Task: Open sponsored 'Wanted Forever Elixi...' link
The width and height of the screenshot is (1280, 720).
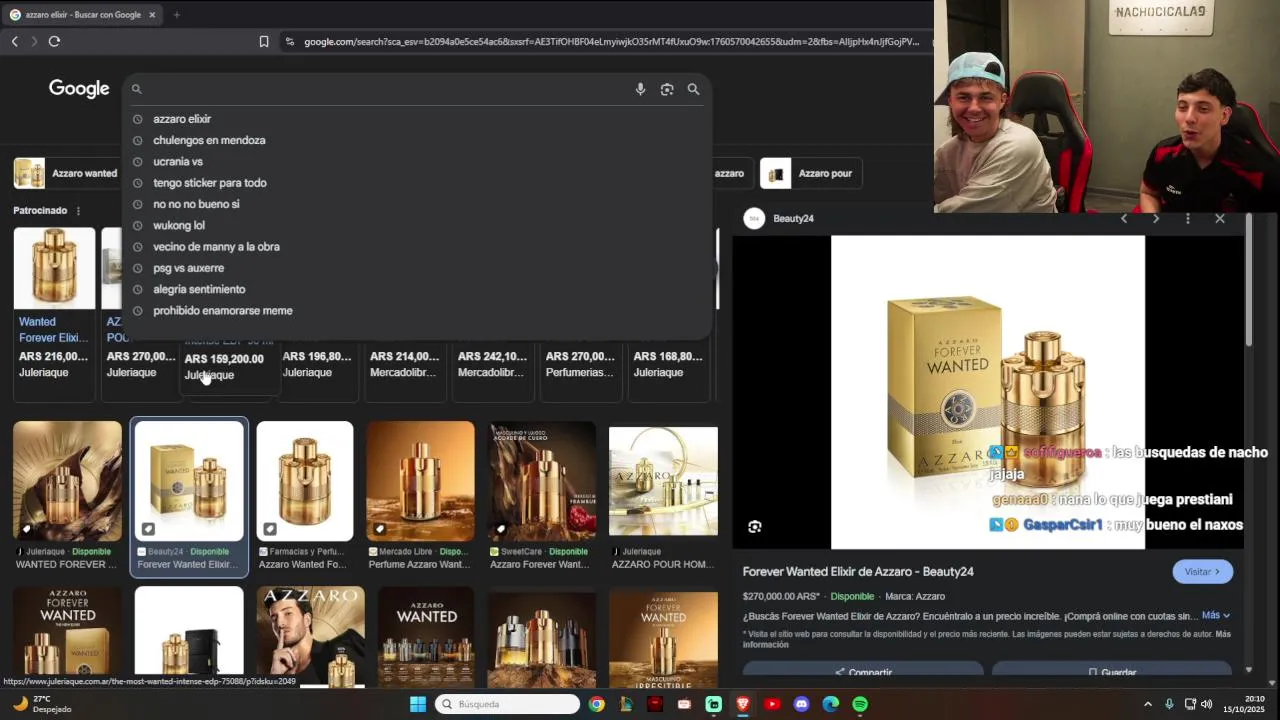Action: click(x=54, y=330)
